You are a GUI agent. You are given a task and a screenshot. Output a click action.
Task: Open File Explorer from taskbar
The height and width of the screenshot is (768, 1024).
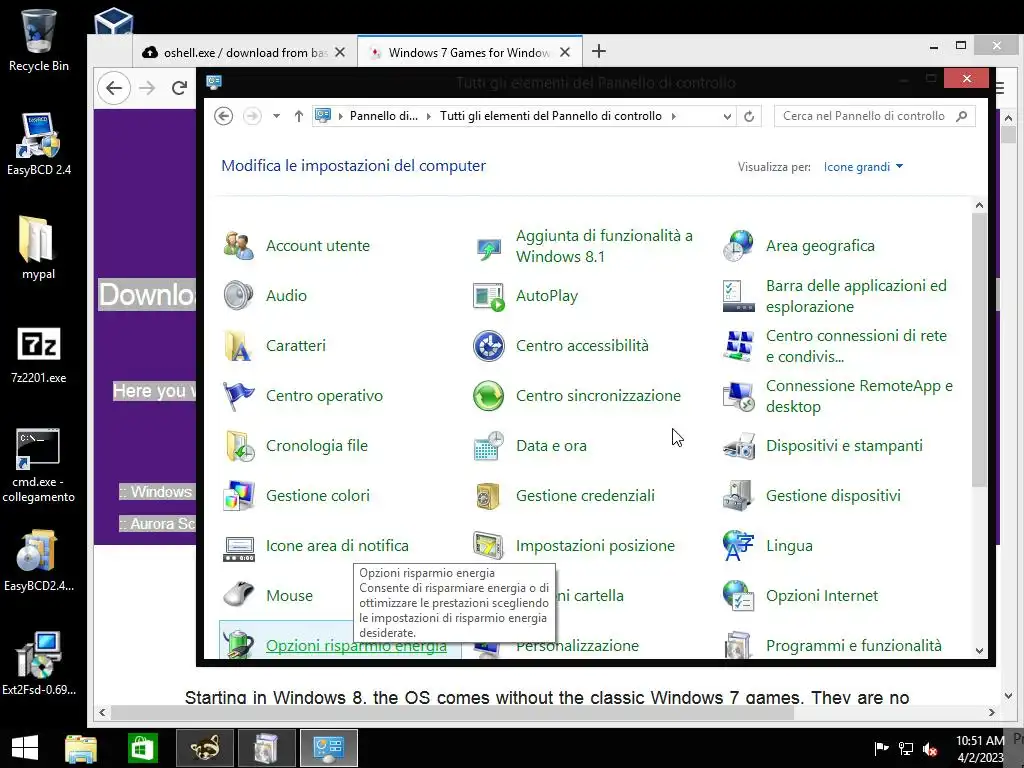pos(81,748)
